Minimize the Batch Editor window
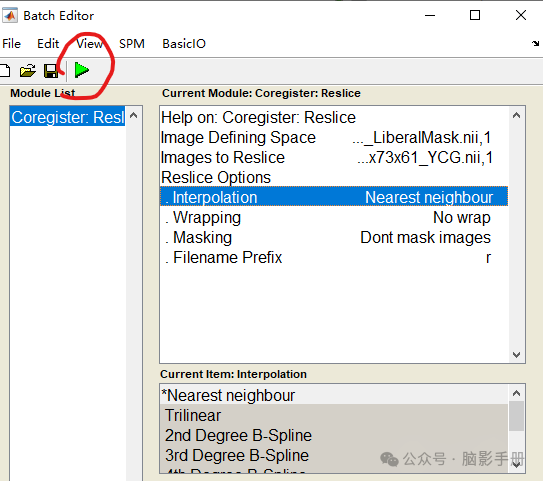The width and height of the screenshot is (543, 481). (430, 15)
